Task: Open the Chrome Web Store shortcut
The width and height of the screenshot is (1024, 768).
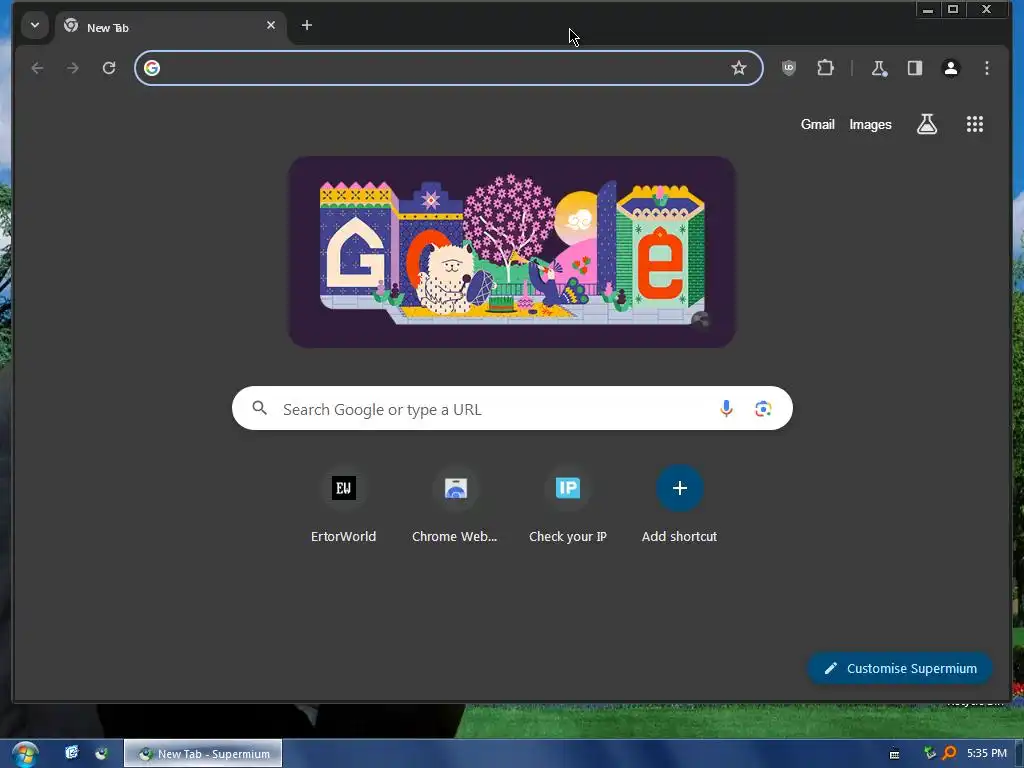Action: pos(455,504)
